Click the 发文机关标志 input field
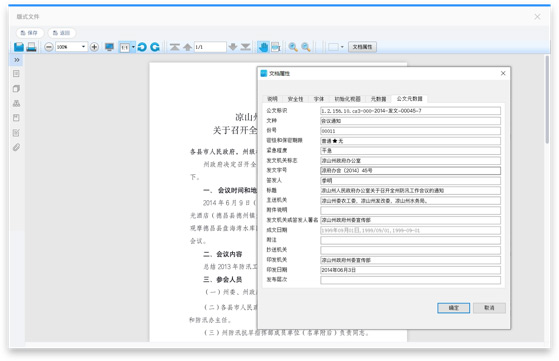 (410, 161)
